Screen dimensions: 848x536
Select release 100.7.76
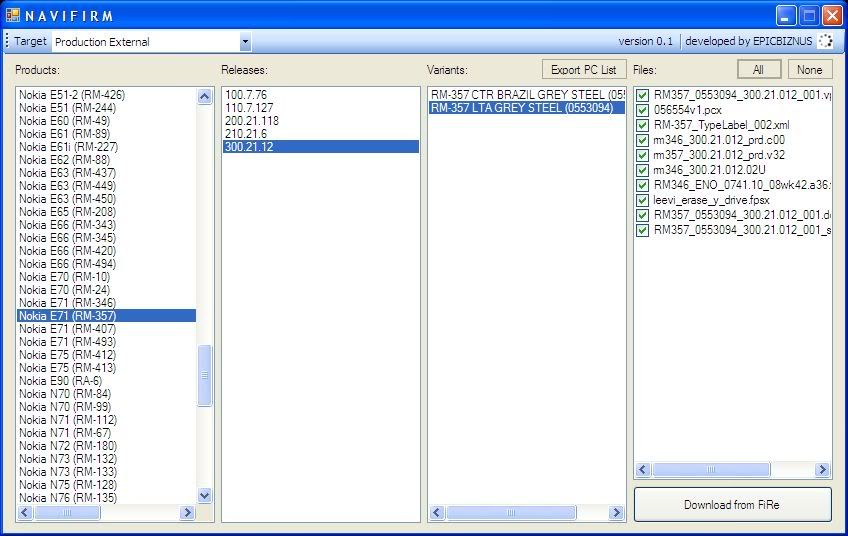pyautogui.click(x=321, y=95)
